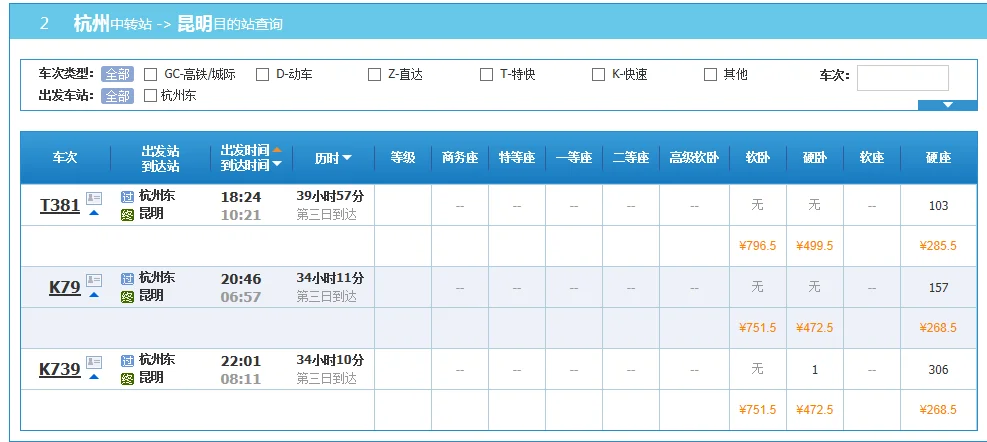The width and height of the screenshot is (987, 442).
Task: Collapse K739 details with blue triangle
Action: point(94,377)
